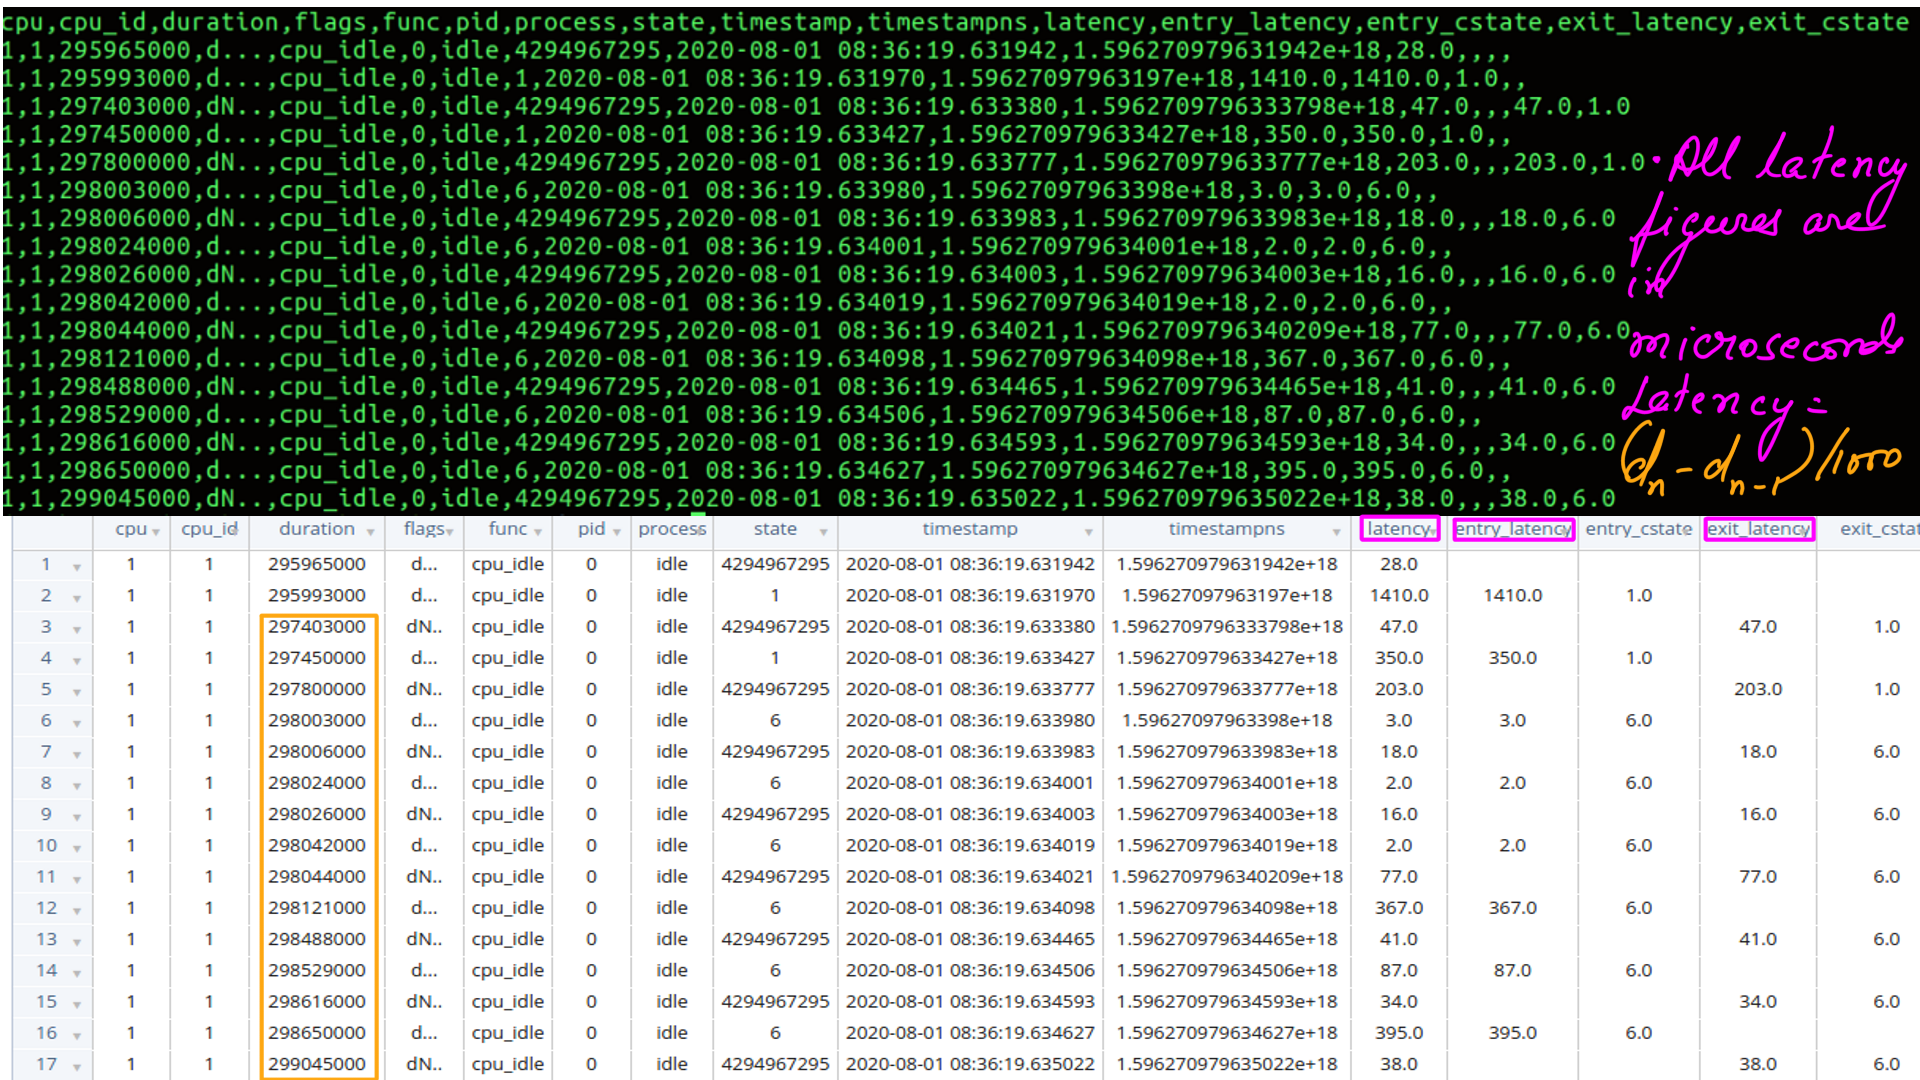Select exit_latency cell 38.0
This screenshot has height=1080, width=1920.
point(1758,1064)
